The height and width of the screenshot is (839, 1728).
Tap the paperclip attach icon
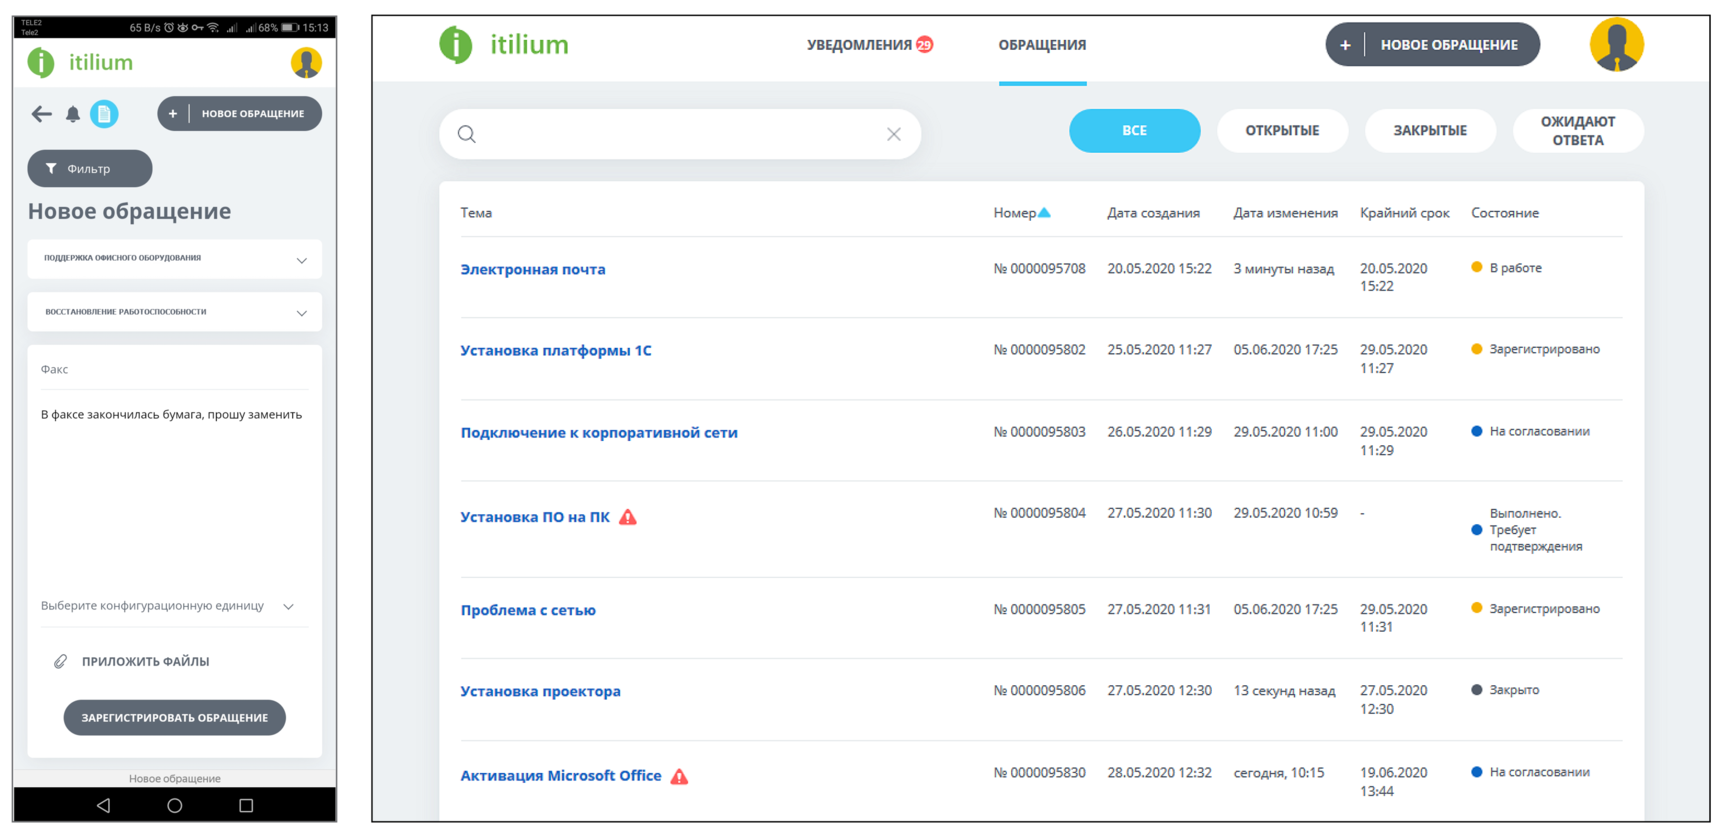click(x=60, y=661)
